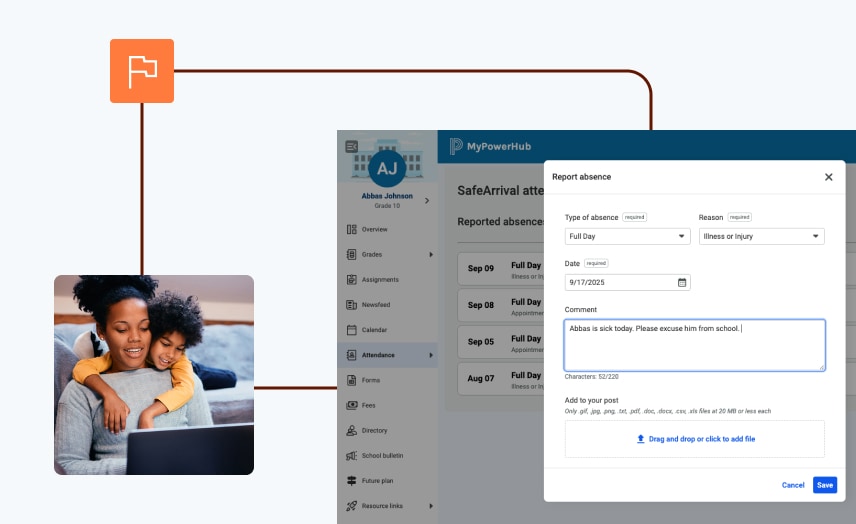Click the upload arrow icon in drop zone
Image resolution: width=856 pixels, height=524 pixels.
coord(640,439)
